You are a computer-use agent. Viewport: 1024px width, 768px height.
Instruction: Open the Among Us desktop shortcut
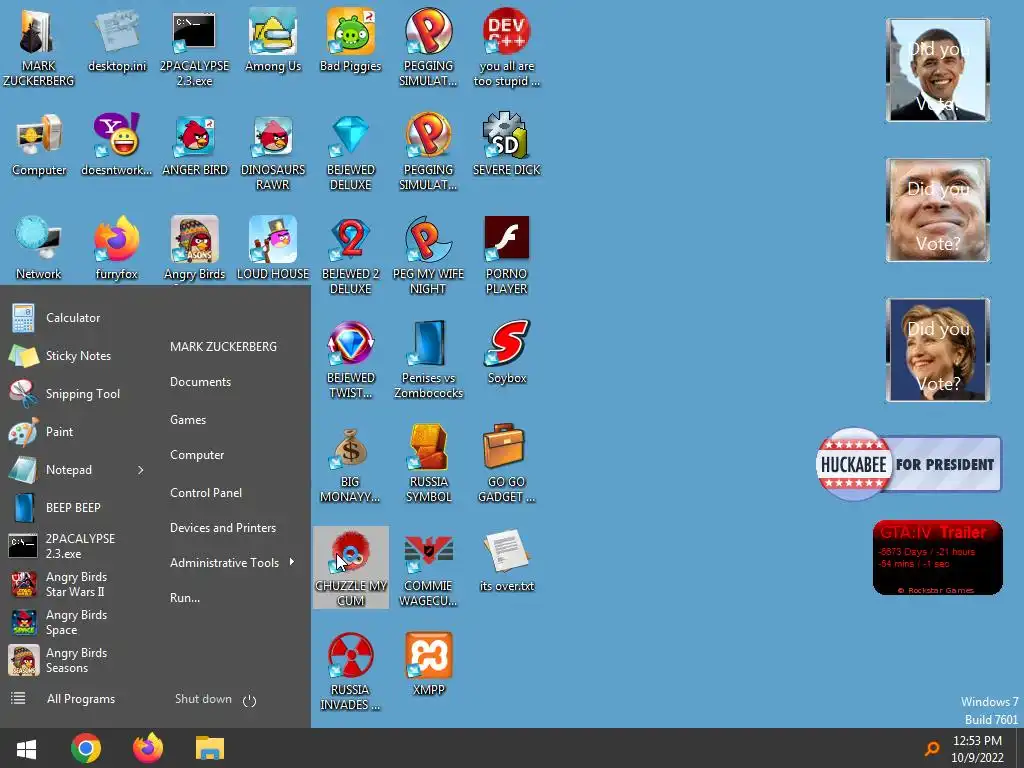tap(273, 40)
